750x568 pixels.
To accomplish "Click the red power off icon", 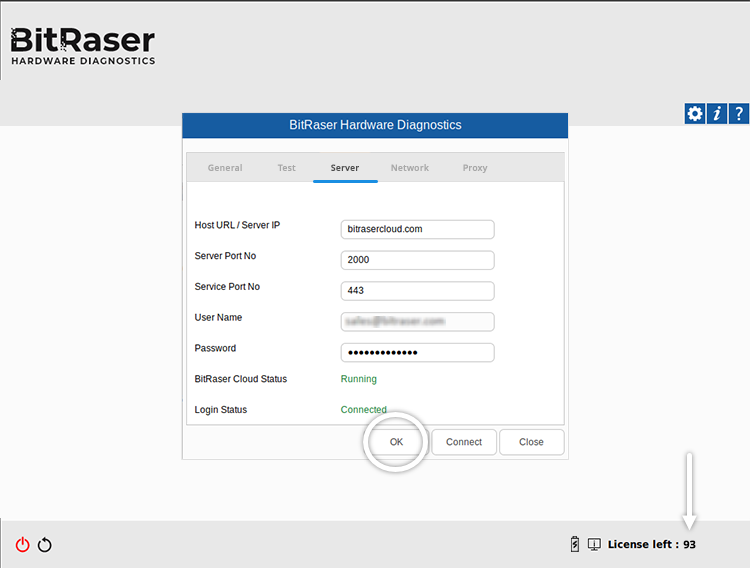I will coord(22,545).
